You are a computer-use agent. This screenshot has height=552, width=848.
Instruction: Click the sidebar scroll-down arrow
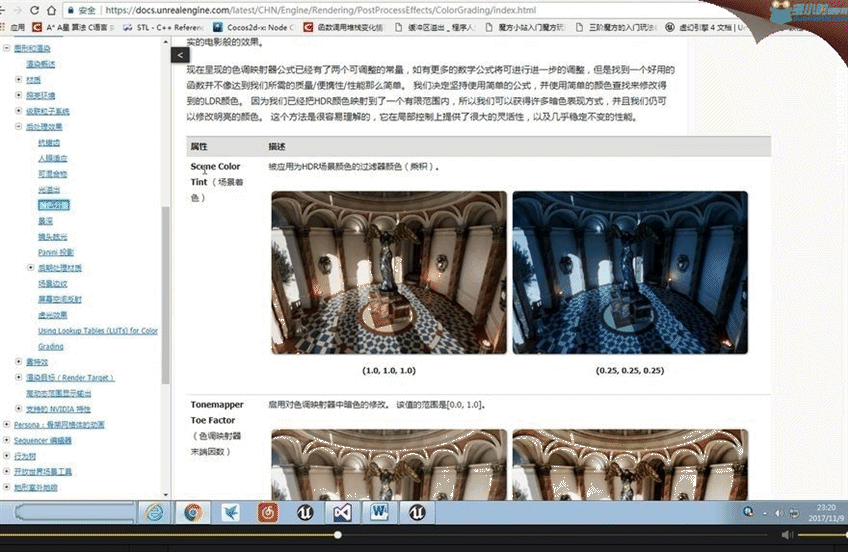pos(165,494)
